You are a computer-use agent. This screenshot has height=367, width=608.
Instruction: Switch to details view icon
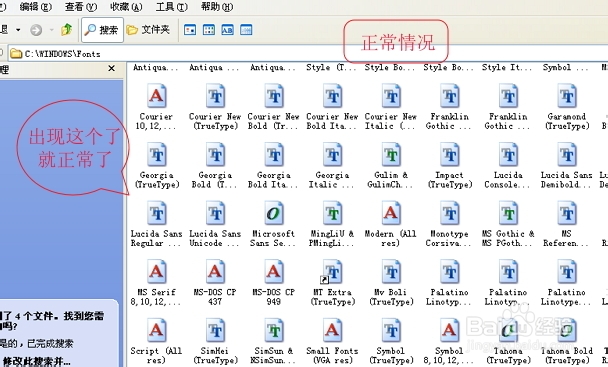(246, 30)
